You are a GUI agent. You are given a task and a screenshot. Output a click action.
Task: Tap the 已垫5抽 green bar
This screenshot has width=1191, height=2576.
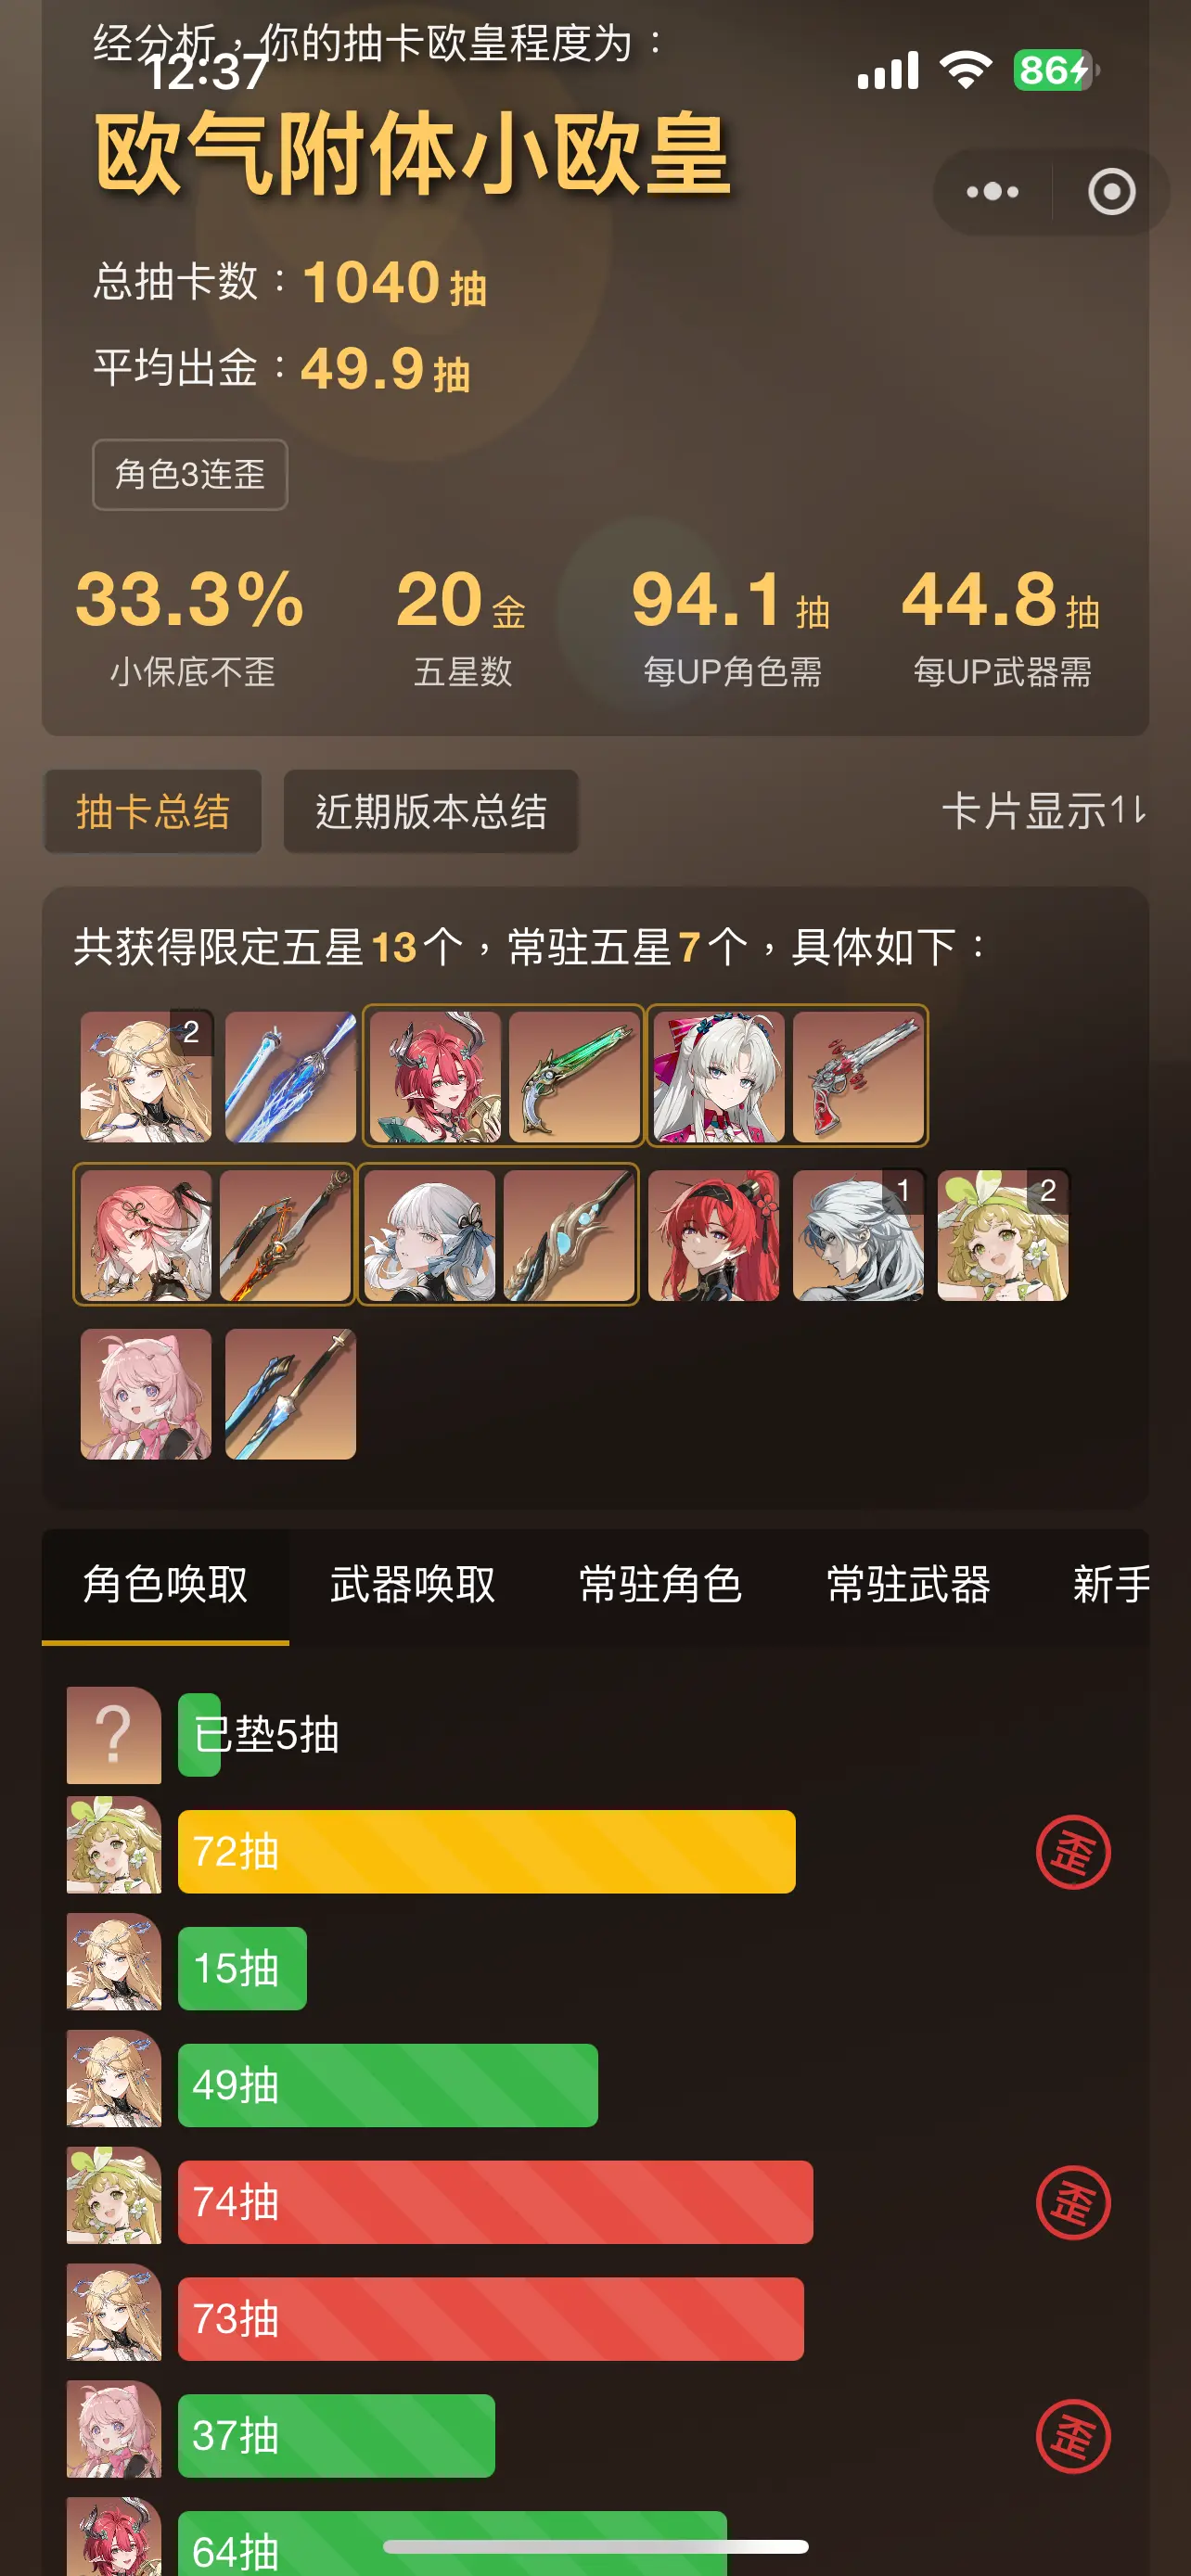point(199,1735)
